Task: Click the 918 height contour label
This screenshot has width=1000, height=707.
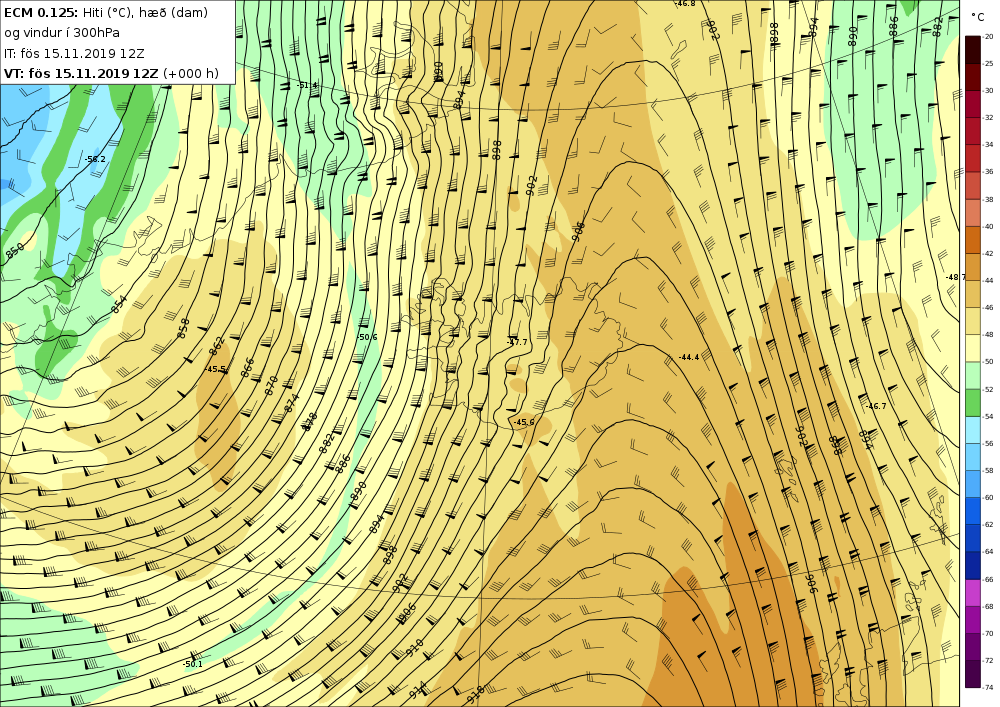Action: (475, 694)
